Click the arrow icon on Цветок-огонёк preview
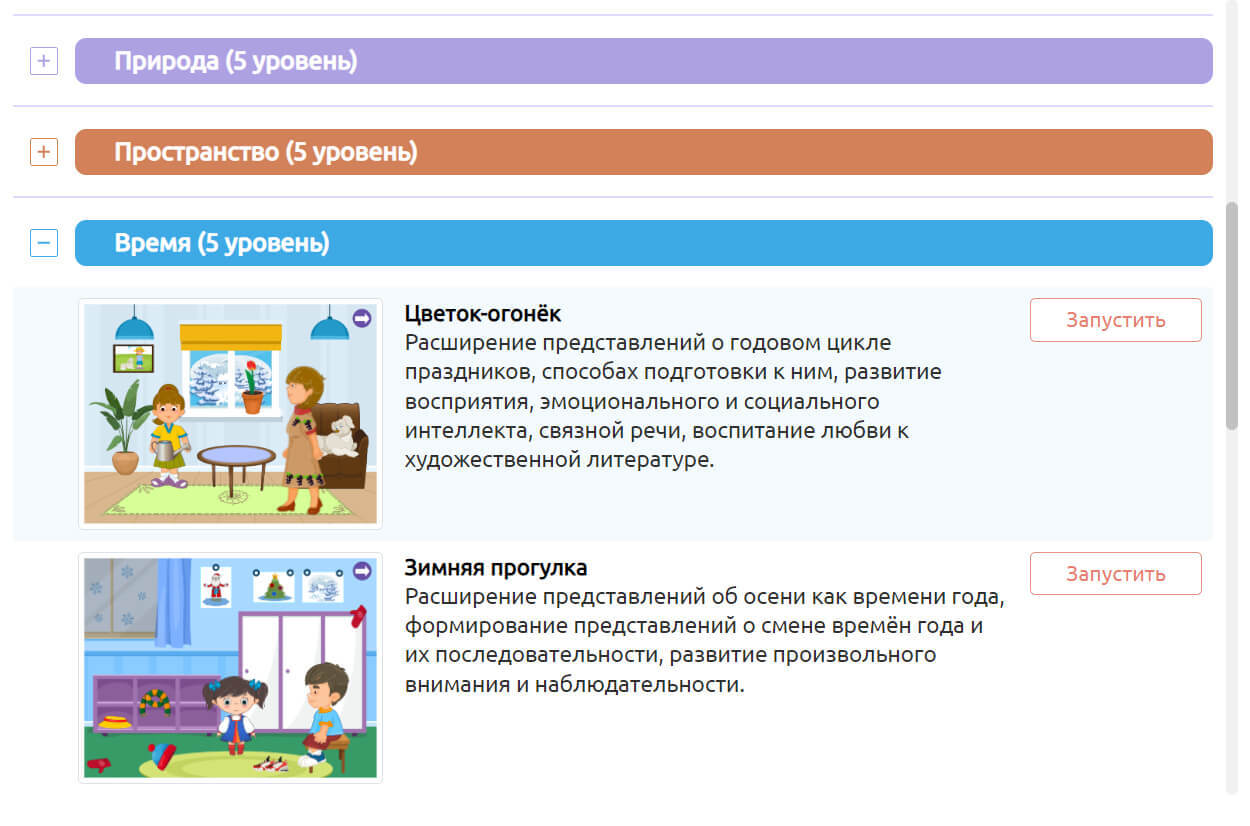Screen dimensions: 1250x826 (362, 318)
